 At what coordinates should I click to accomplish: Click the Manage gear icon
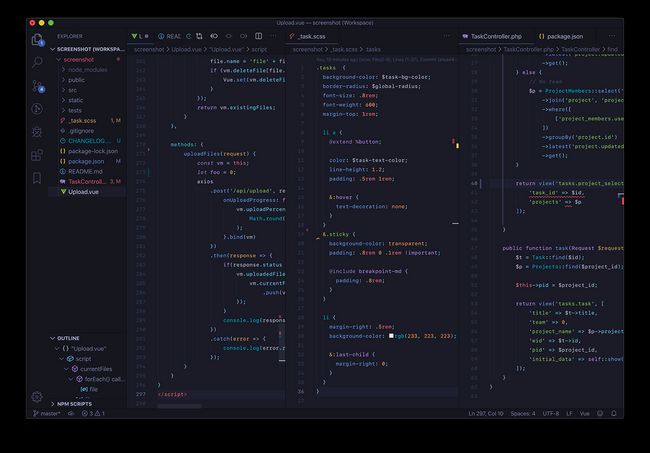pos(38,397)
